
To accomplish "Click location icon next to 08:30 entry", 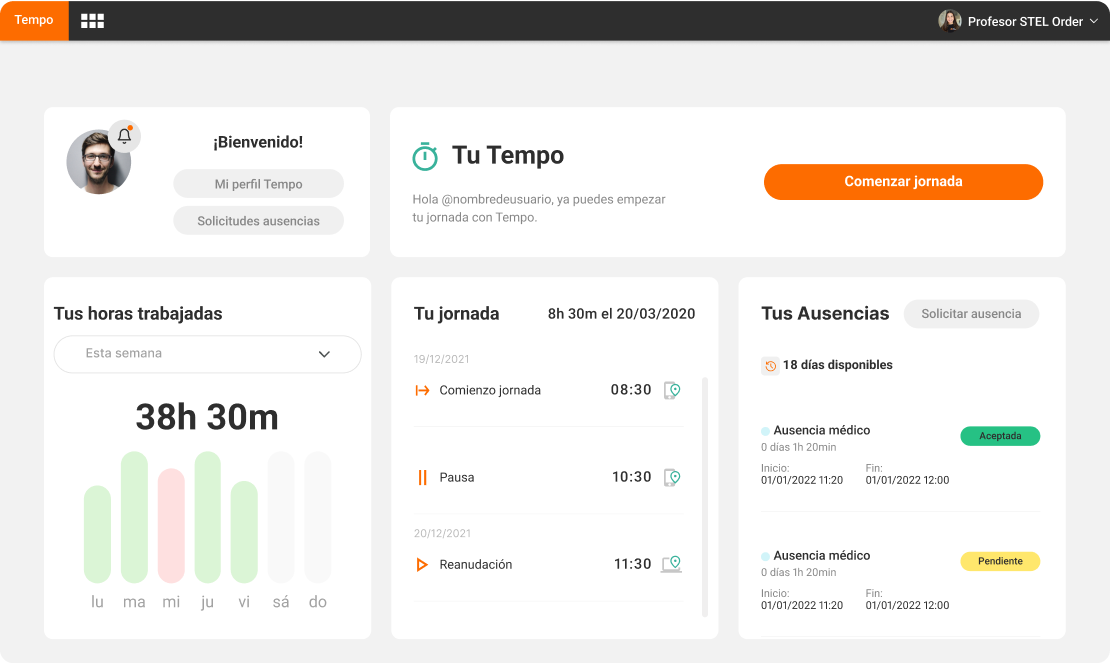I will pos(672,390).
